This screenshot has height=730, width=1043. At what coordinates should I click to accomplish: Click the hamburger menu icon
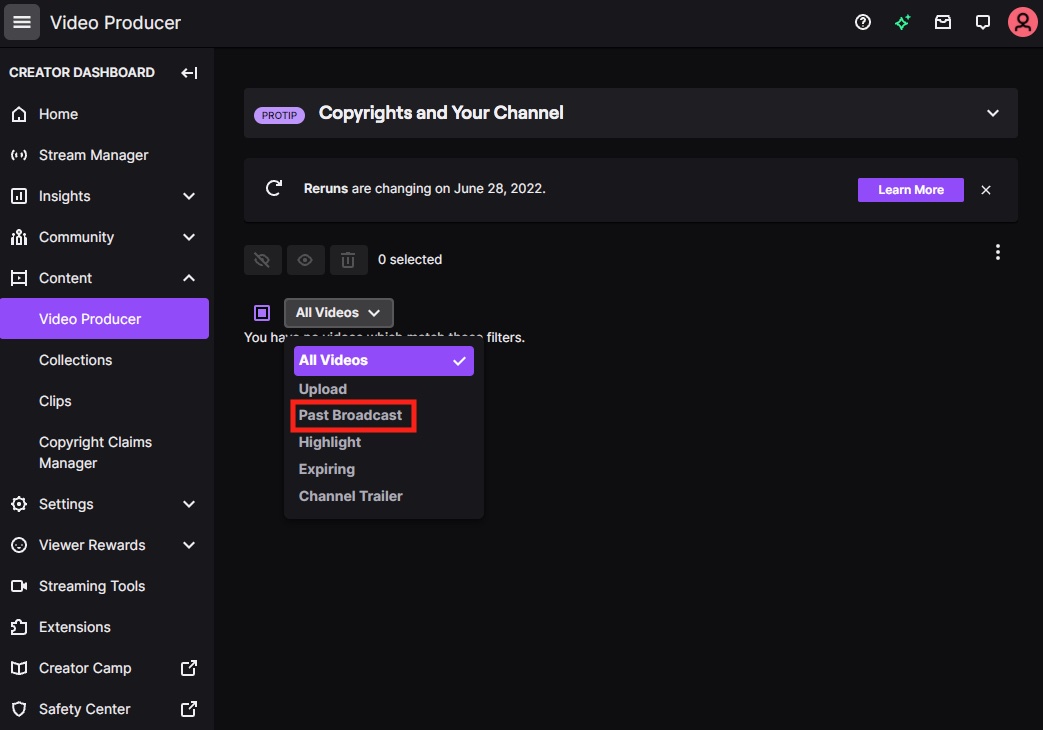(x=22, y=22)
